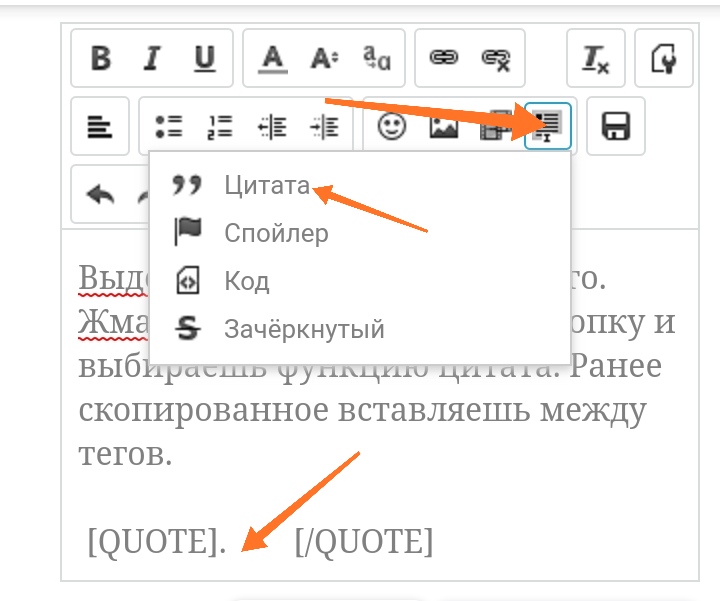720x601 pixels.
Task: Toggle underline formatting
Action: point(205,59)
